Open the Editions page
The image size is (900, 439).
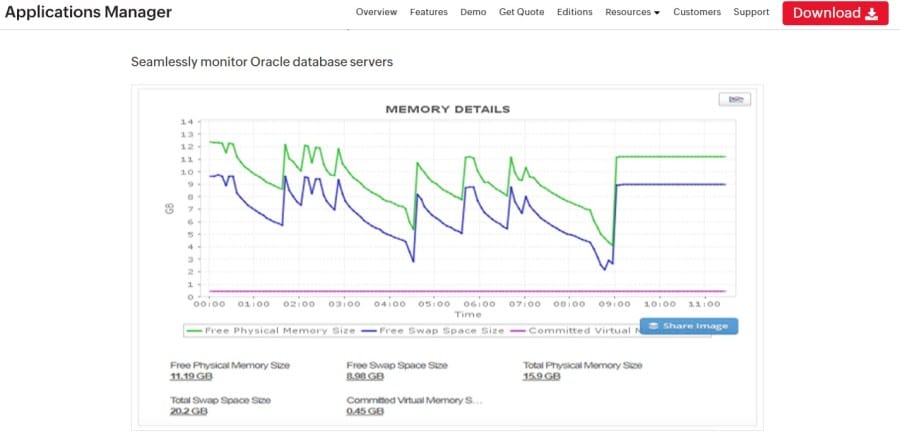tap(575, 12)
